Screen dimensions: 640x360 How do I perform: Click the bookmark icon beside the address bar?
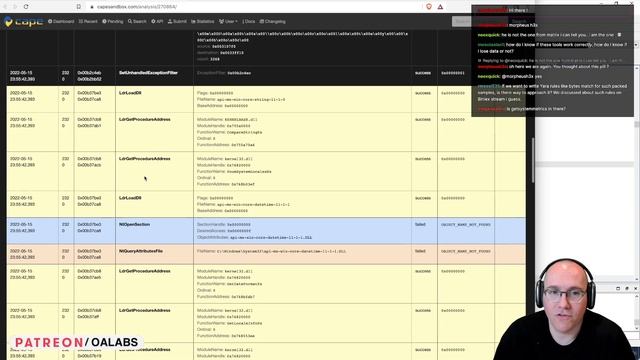(79, 7)
